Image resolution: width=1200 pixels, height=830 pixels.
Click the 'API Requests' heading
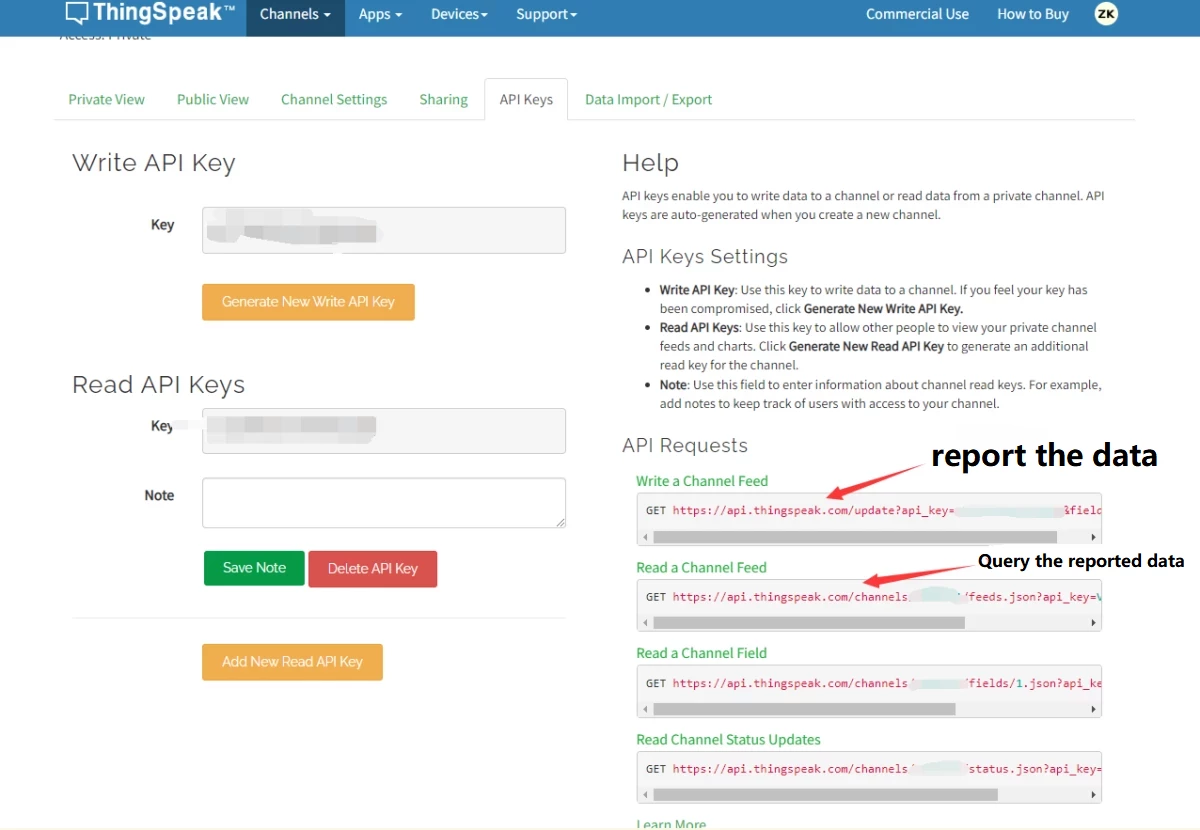pos(685,446)
